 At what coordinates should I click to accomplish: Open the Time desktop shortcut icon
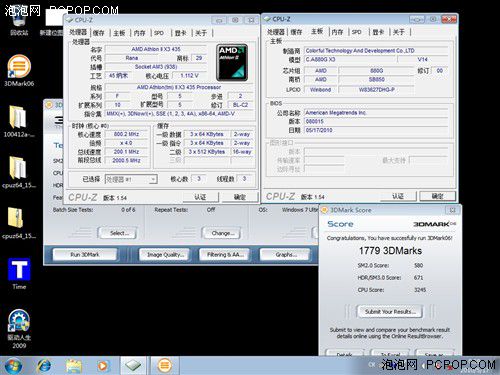(19, 273)
